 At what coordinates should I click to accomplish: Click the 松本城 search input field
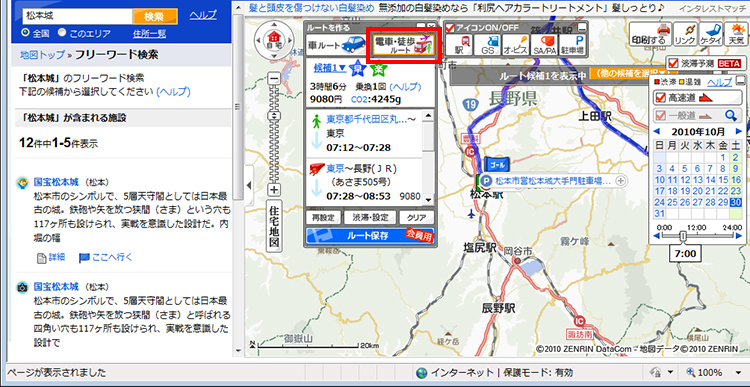(77, 16)
